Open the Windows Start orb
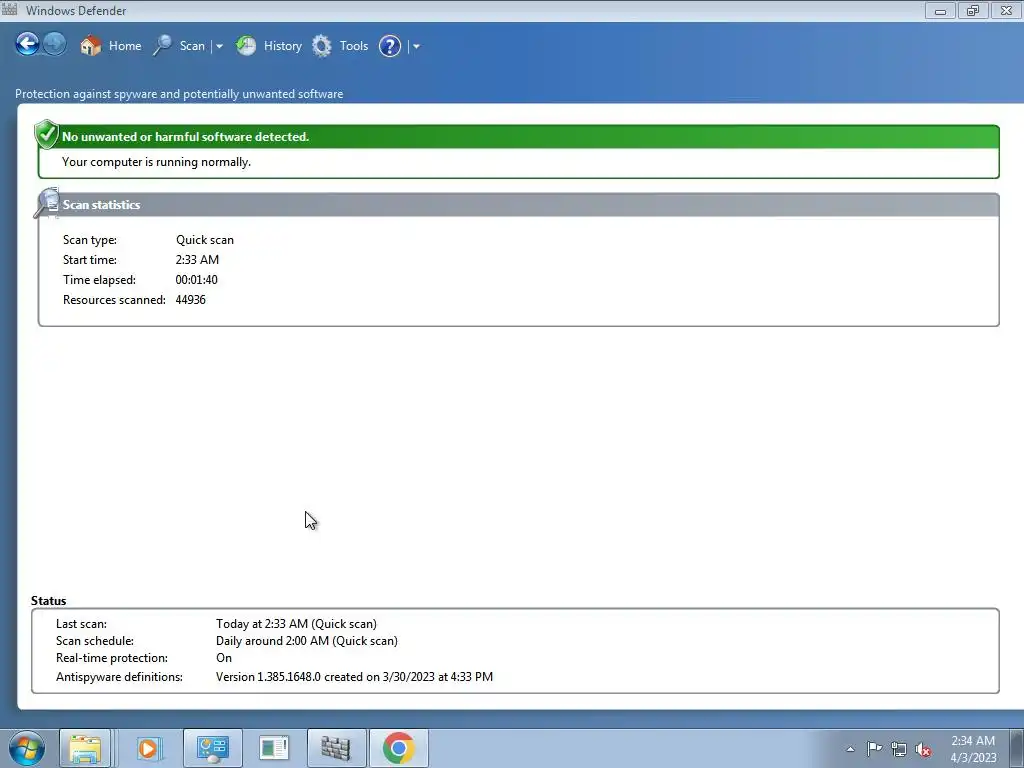The height and width of the screenshot is (768, 1024). [26, 748]
